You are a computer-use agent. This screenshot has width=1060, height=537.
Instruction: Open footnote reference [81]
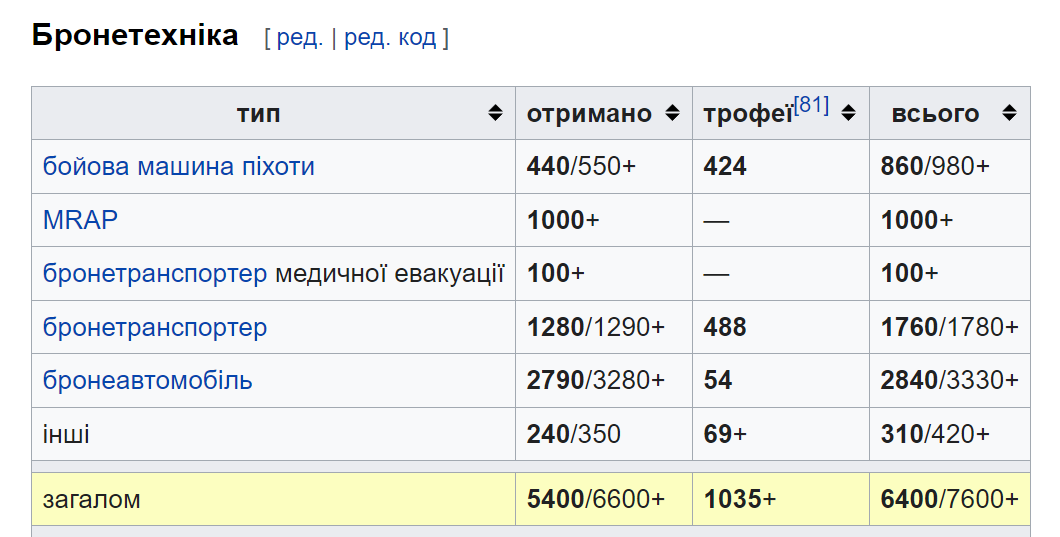[811, 105]
